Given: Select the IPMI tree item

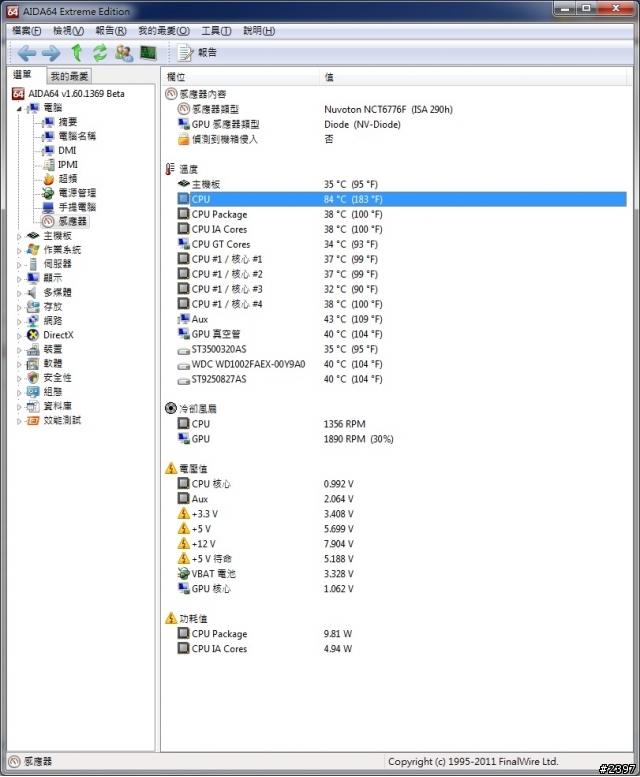Looking at the screenshot, I should point(60,165).
